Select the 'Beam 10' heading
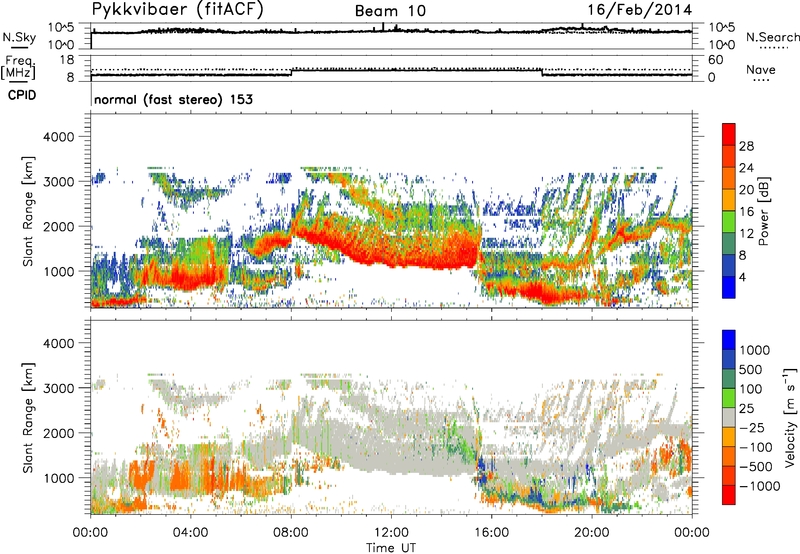The image size is (800, 554). point(390,11)
